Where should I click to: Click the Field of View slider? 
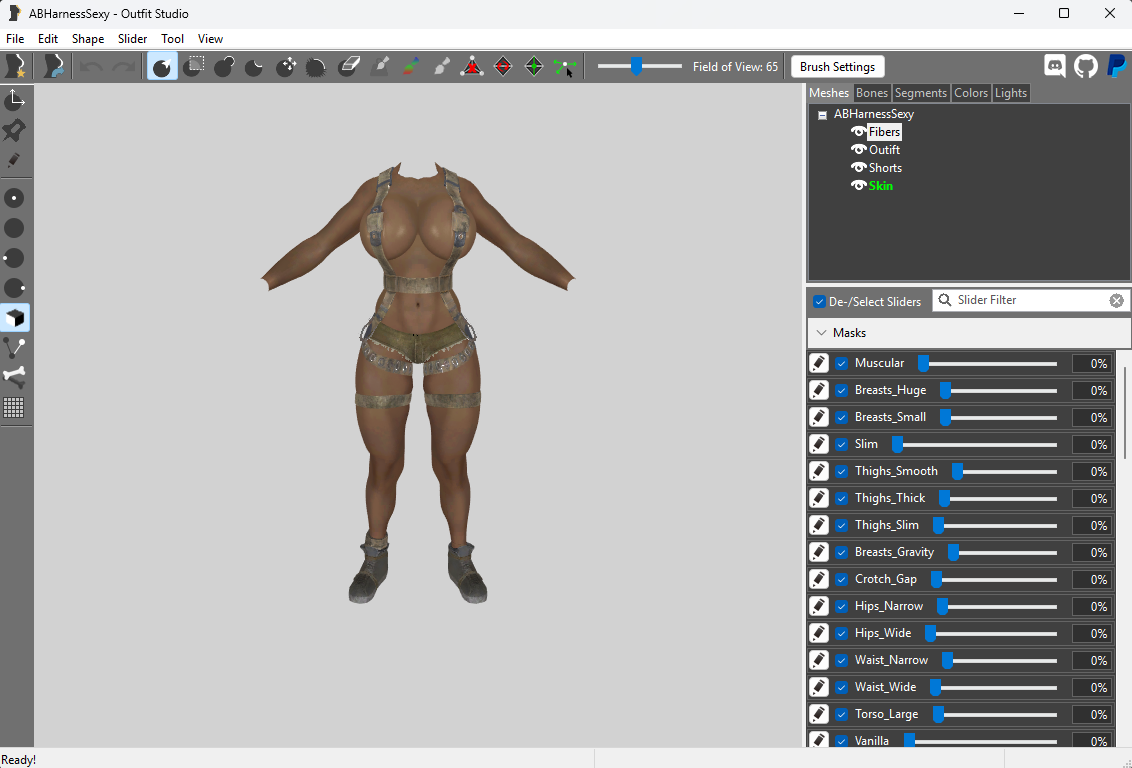[640, 66]
